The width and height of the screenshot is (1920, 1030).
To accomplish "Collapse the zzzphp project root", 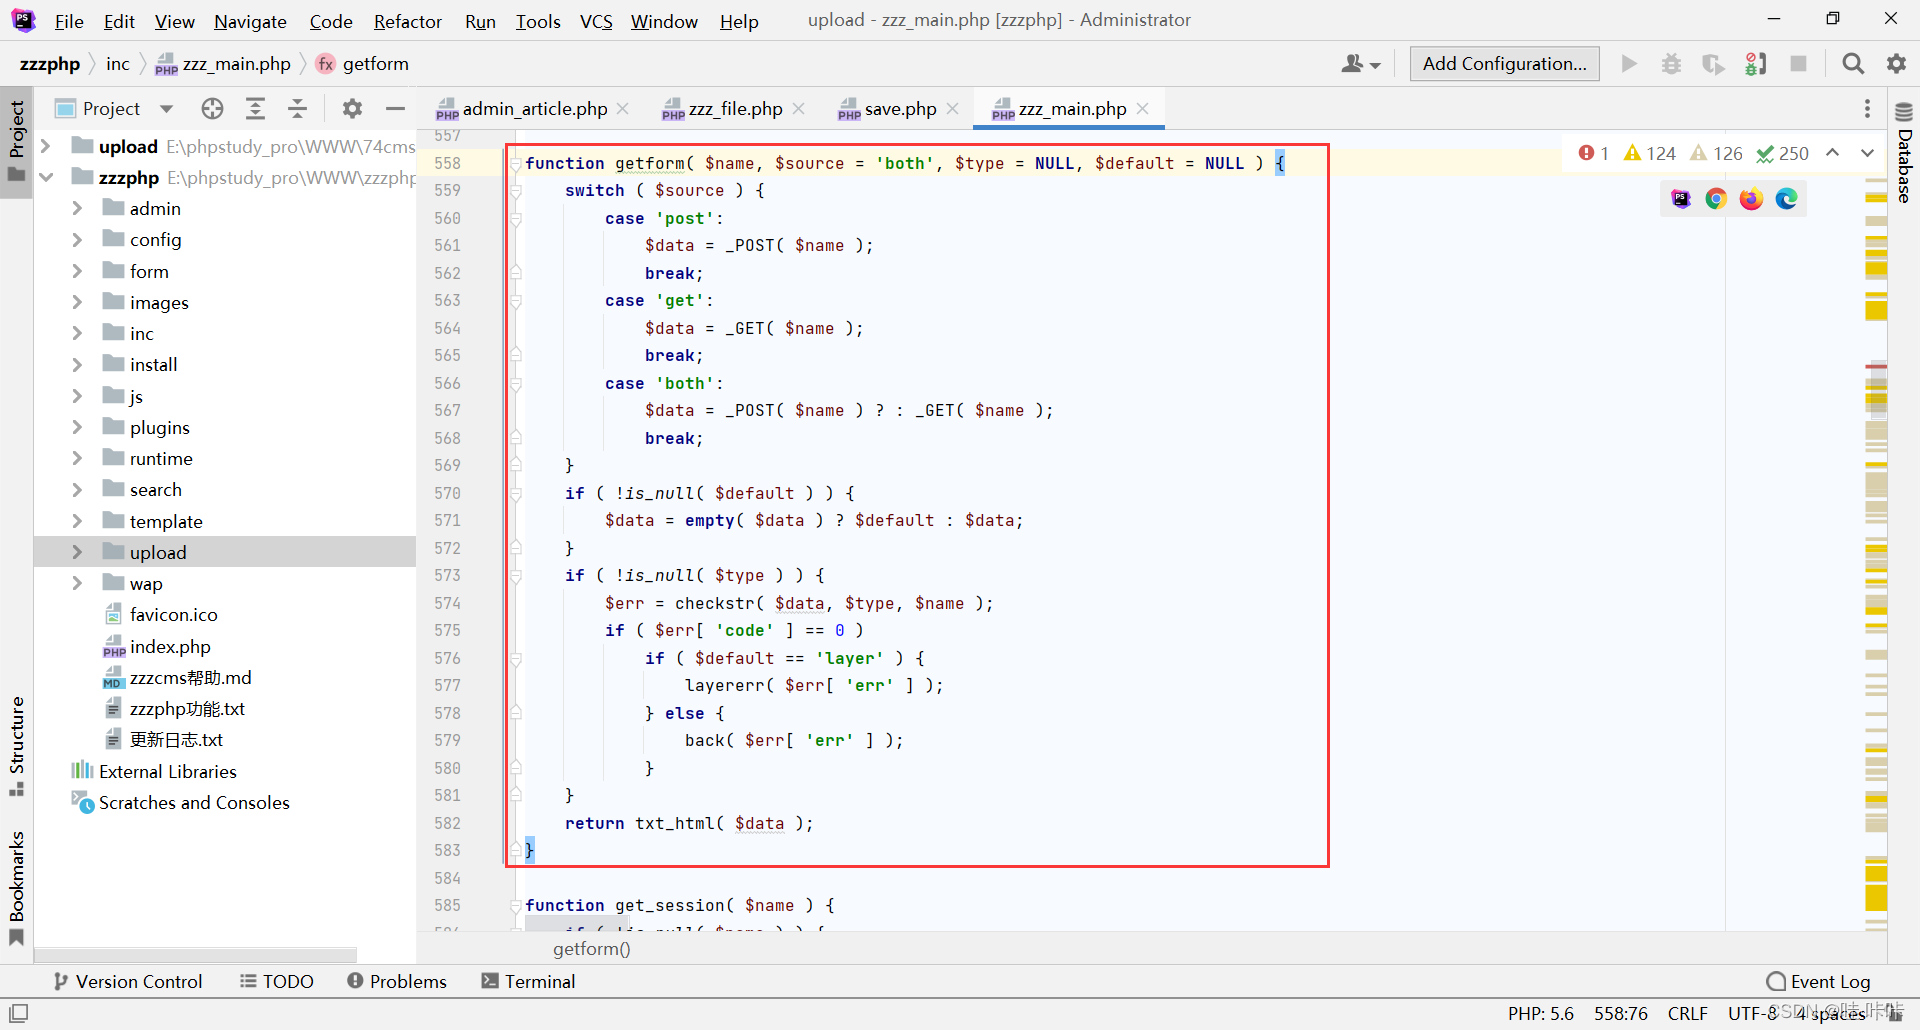I will coord(45,177).
